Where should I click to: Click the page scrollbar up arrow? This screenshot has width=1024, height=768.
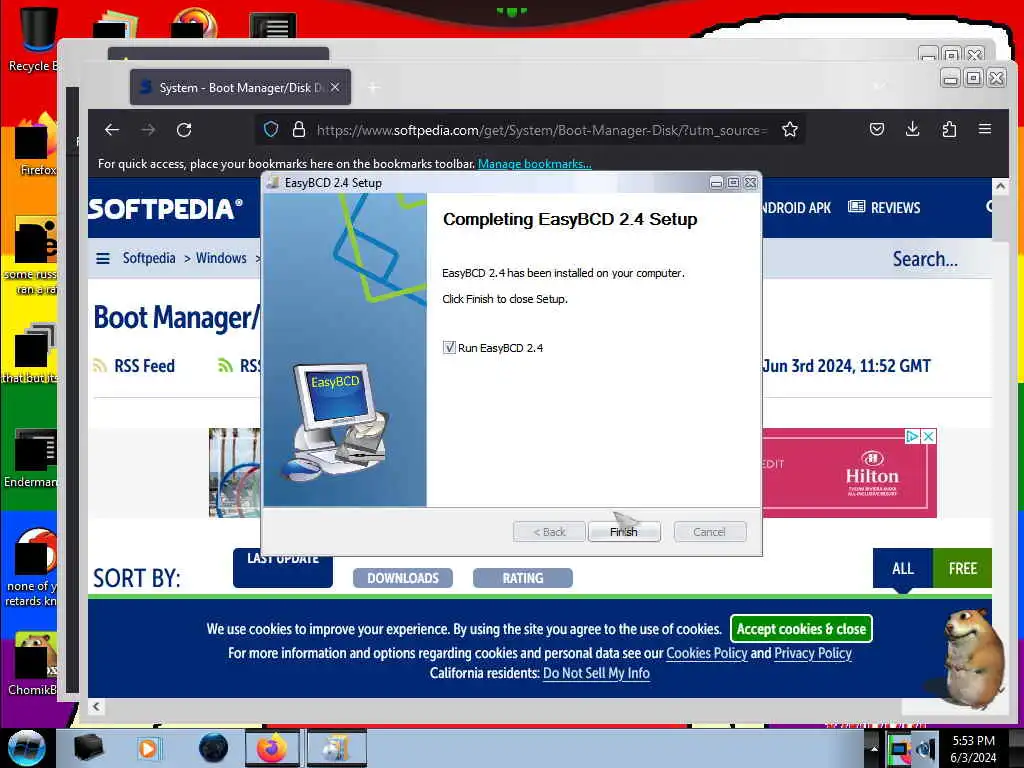click(x=1000, y=187)
